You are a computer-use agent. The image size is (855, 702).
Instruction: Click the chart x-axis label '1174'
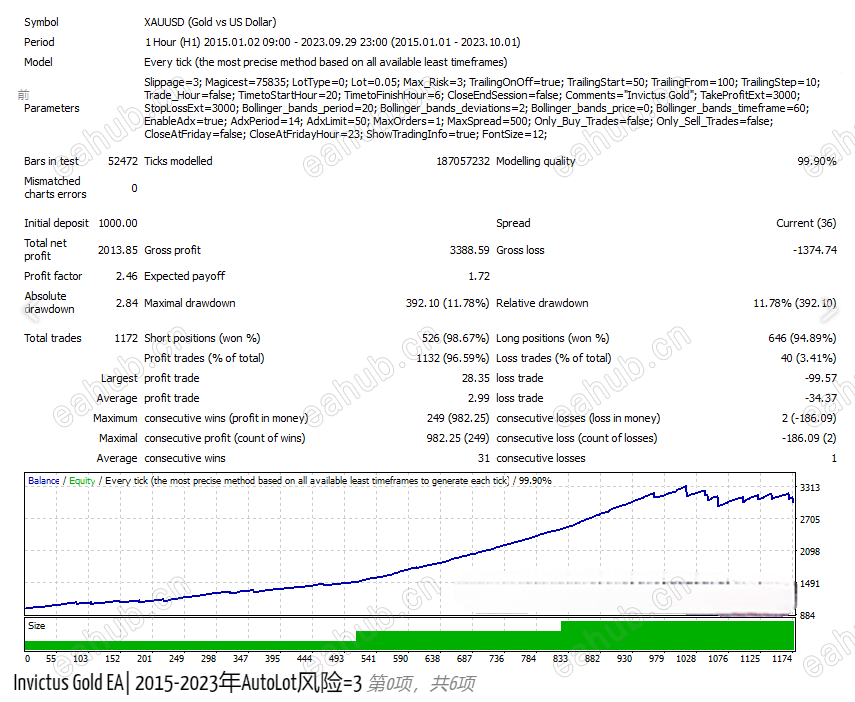coord(782,659)
